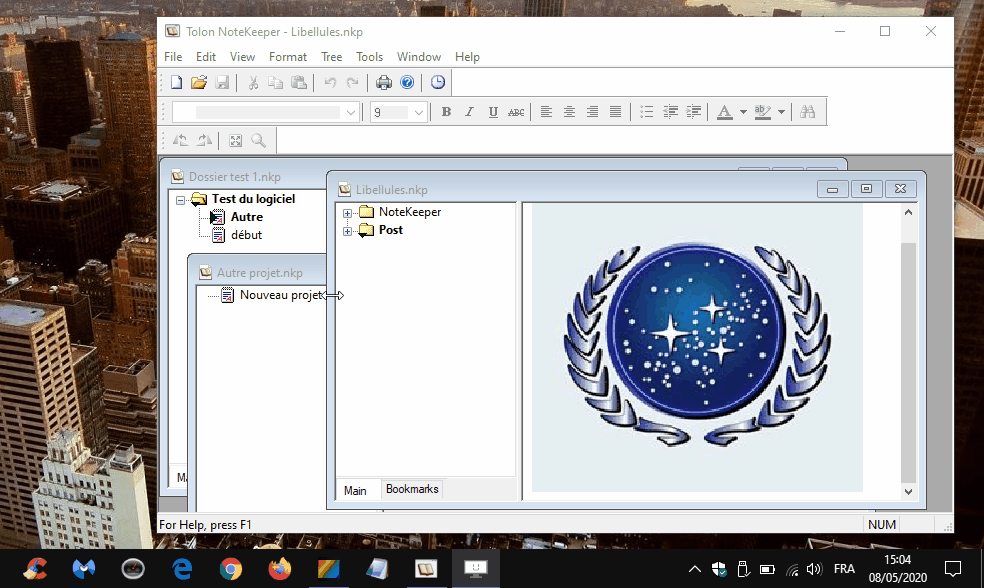This screenshot has width=984, height=588.
Task: Click the Autre projet.nkp window title
Action: 260,273
